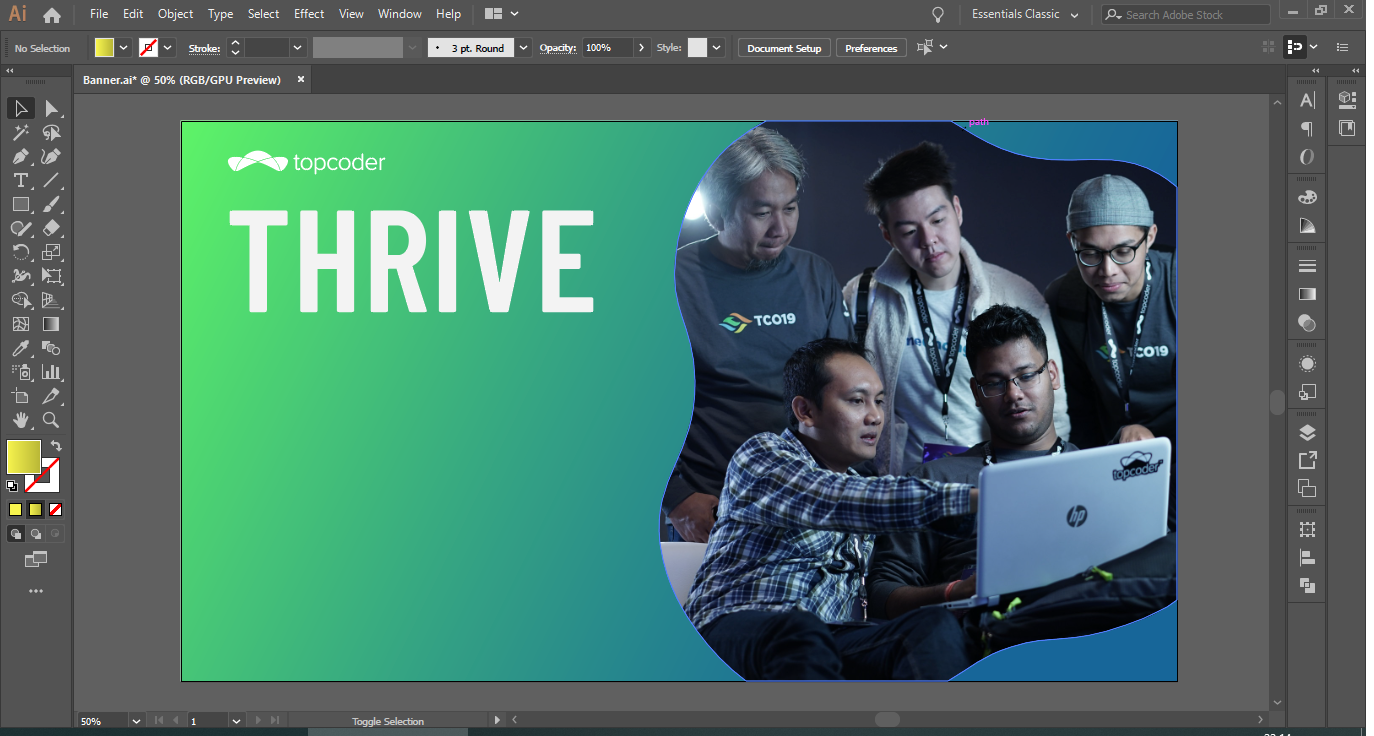
Task: Open the Effect menu
Action: (x=309, y=14)
